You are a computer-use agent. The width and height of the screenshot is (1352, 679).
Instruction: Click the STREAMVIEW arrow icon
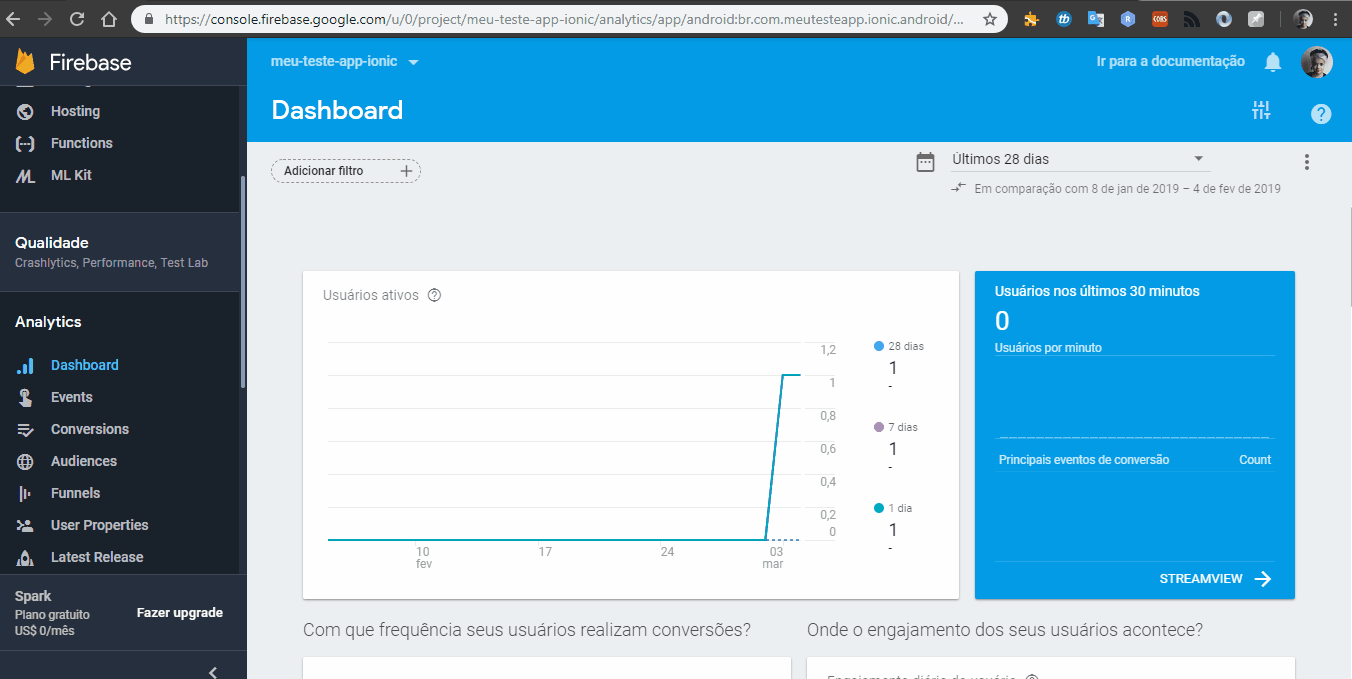(1263, 579)
